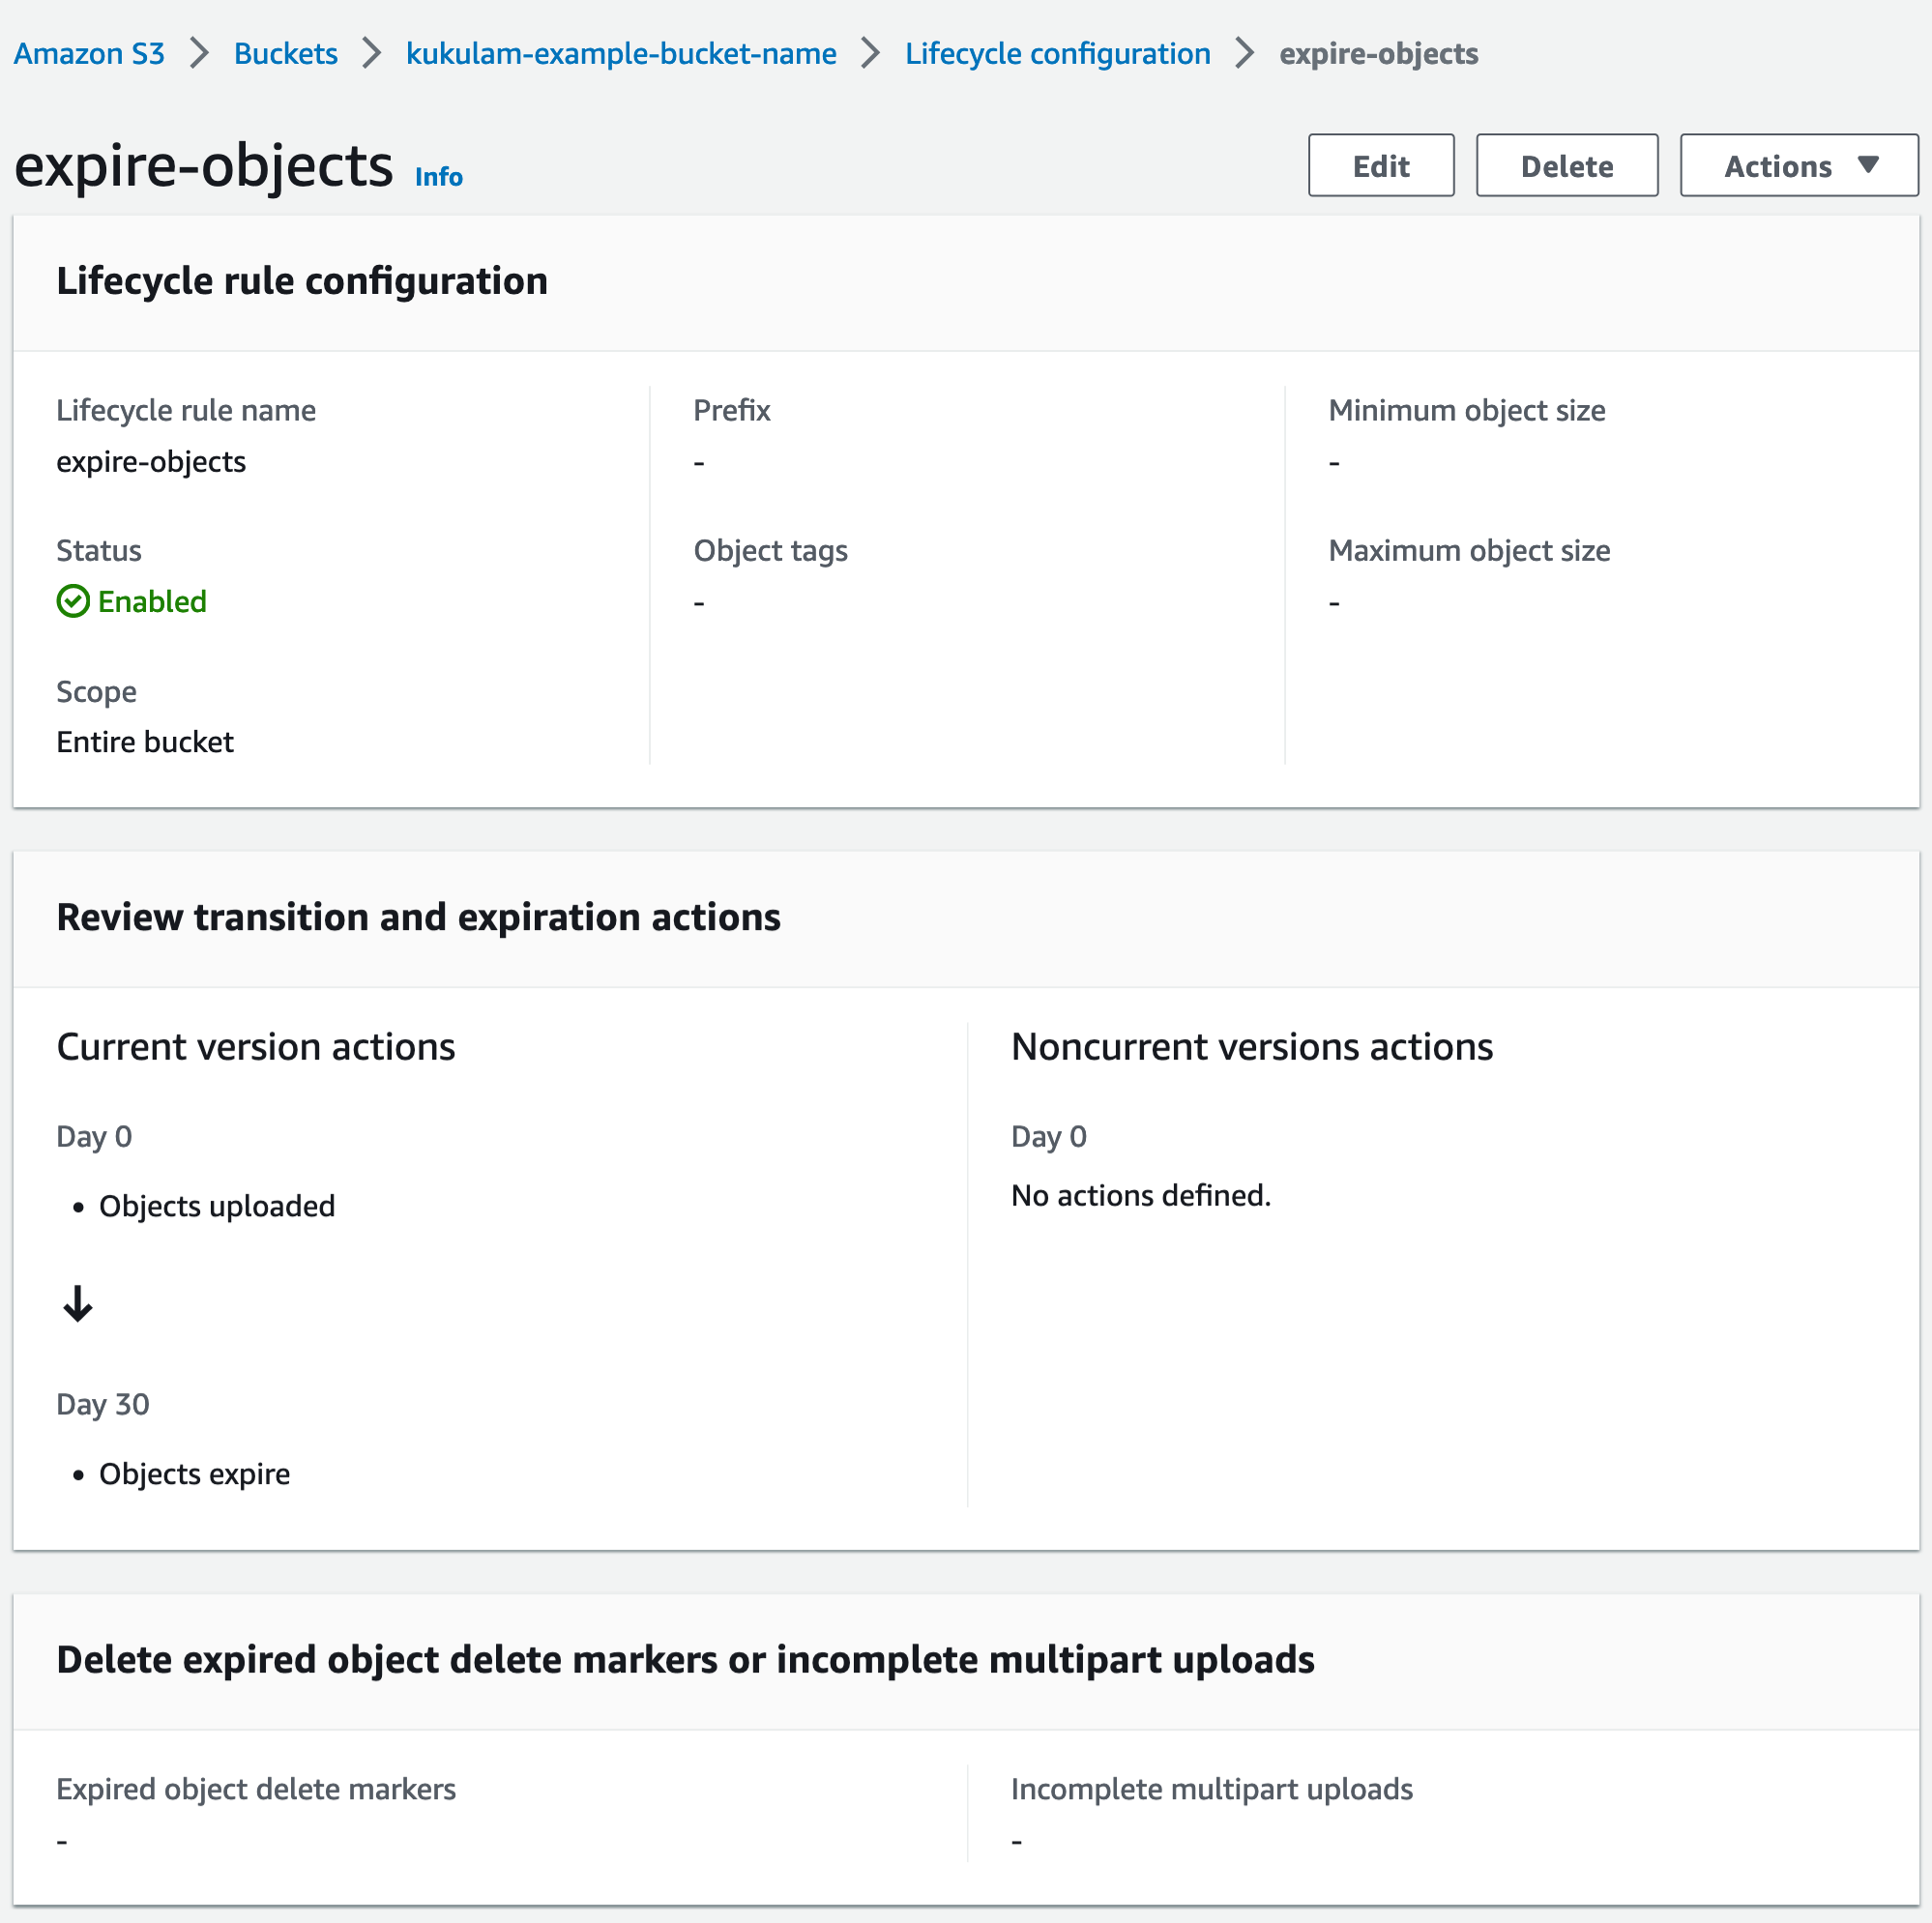Click the chevron after Amazon S3 breadcrumb

coord(200,53)
